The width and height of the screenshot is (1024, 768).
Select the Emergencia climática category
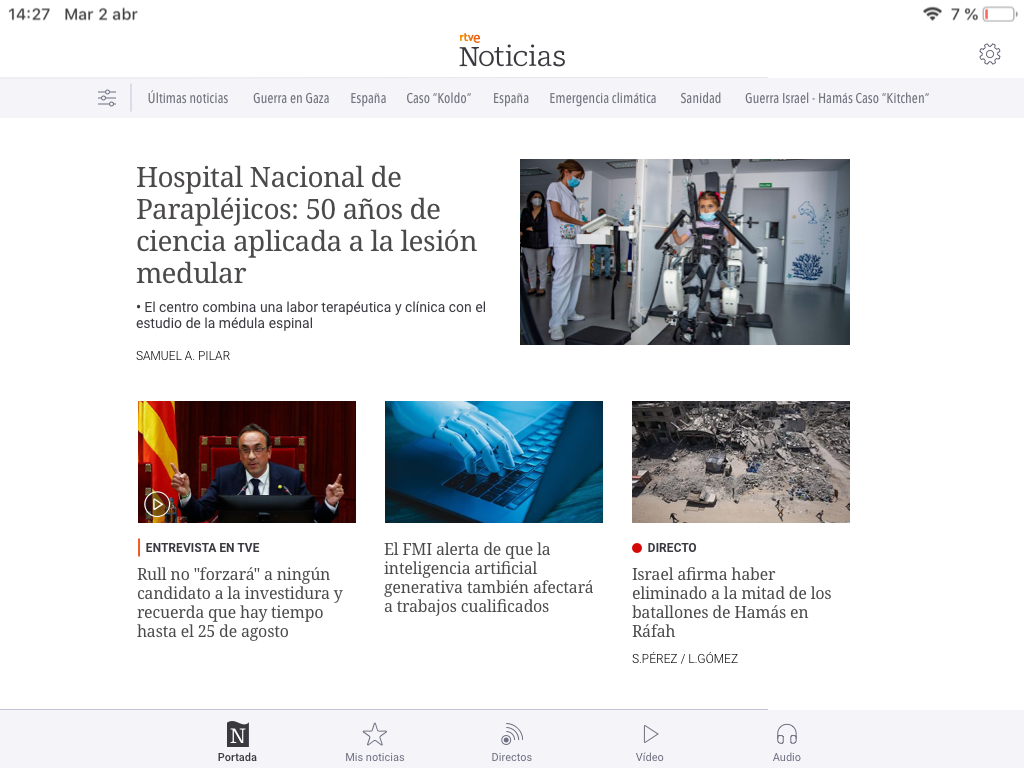tap(603, 98)
